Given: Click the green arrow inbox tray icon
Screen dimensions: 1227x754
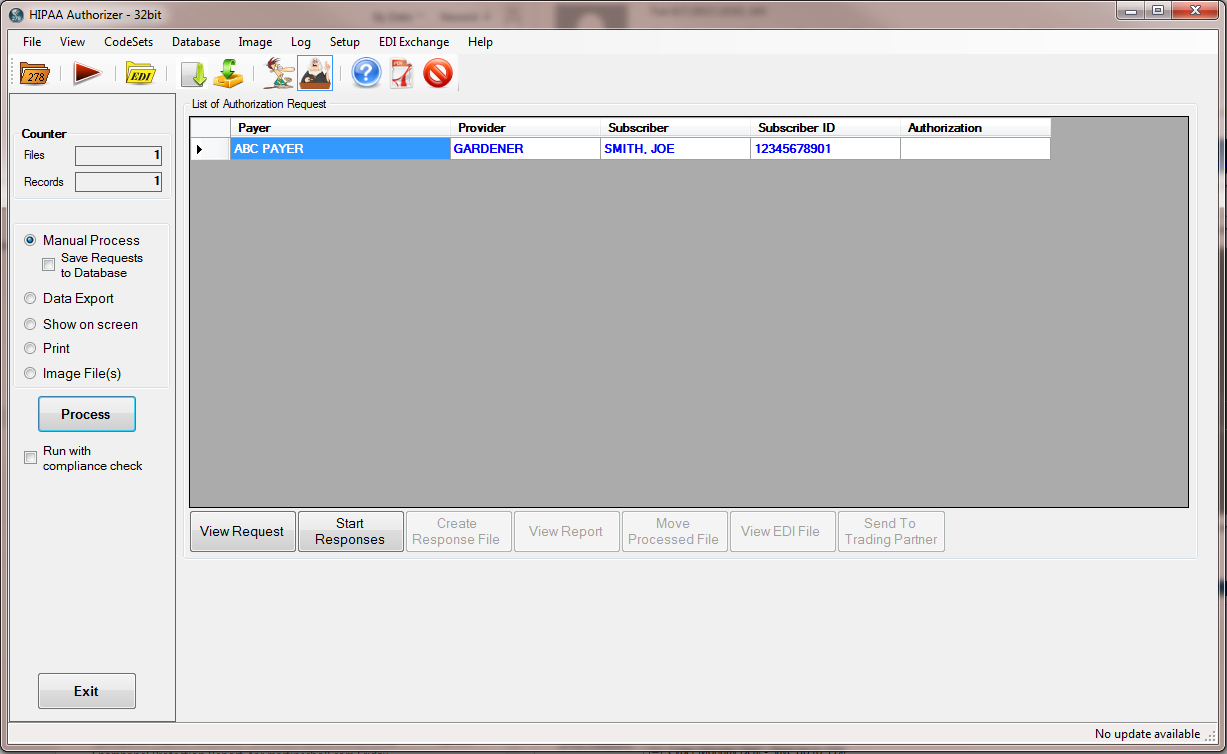Looking at the screenshot, I should click(x=229, y=74).
